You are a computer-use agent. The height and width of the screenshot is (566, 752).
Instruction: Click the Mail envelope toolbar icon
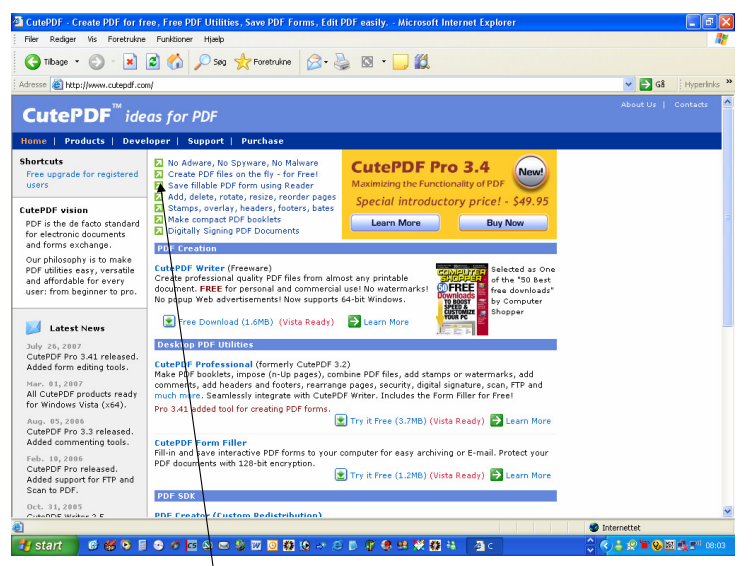(x=314, y=62)
